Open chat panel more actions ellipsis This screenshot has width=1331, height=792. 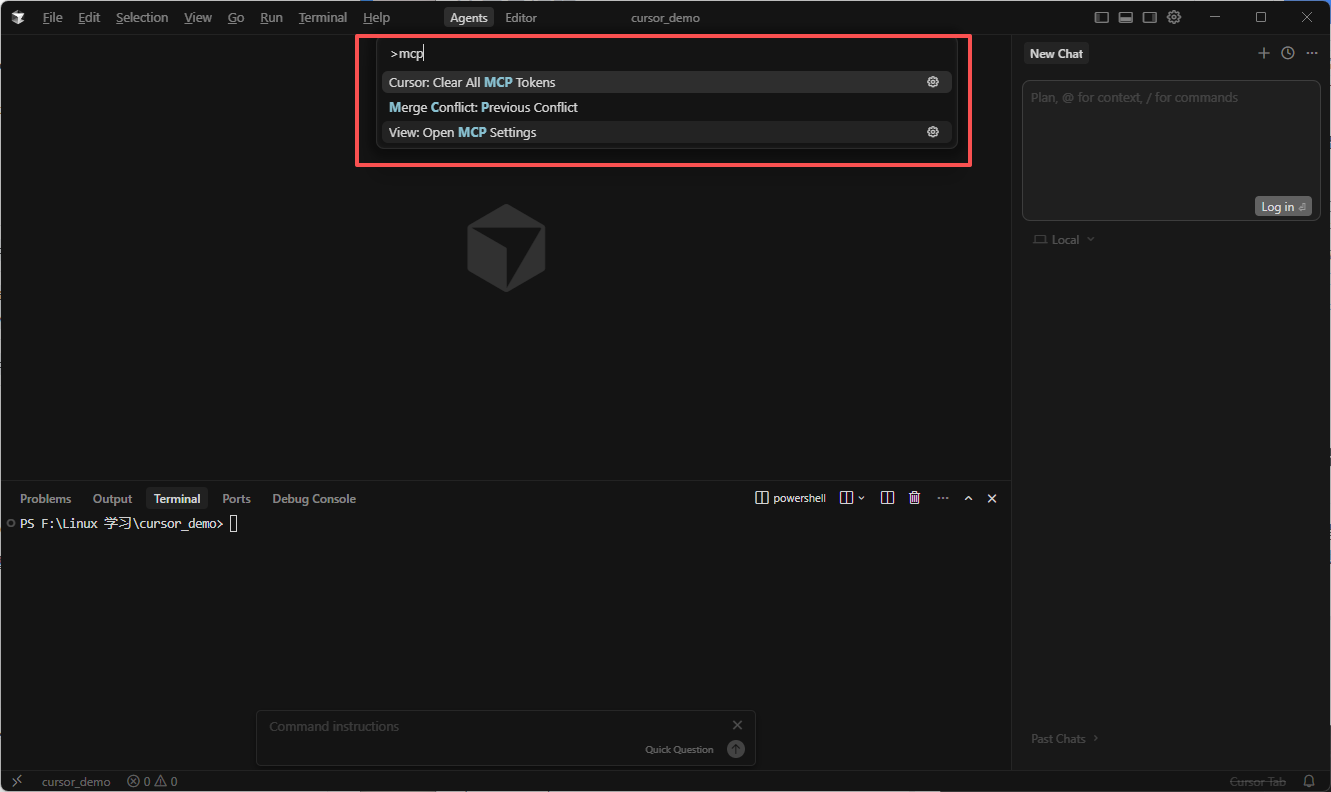1312,53
